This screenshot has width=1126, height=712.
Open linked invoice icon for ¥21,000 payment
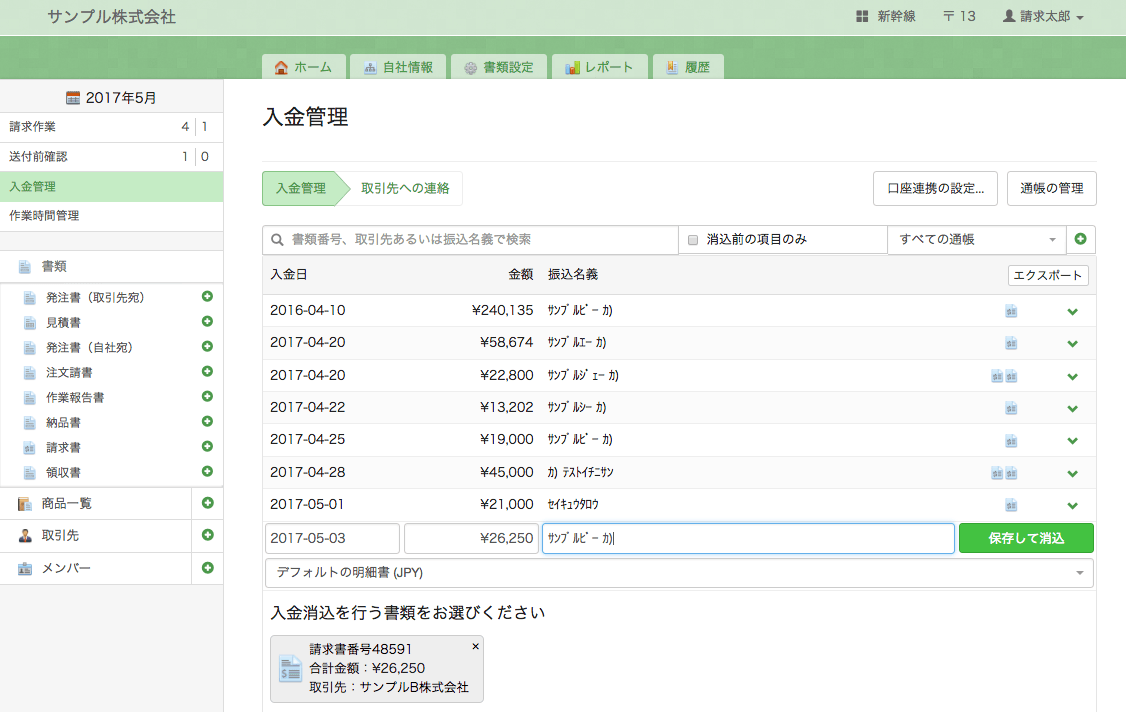(x=1011, y=505)
